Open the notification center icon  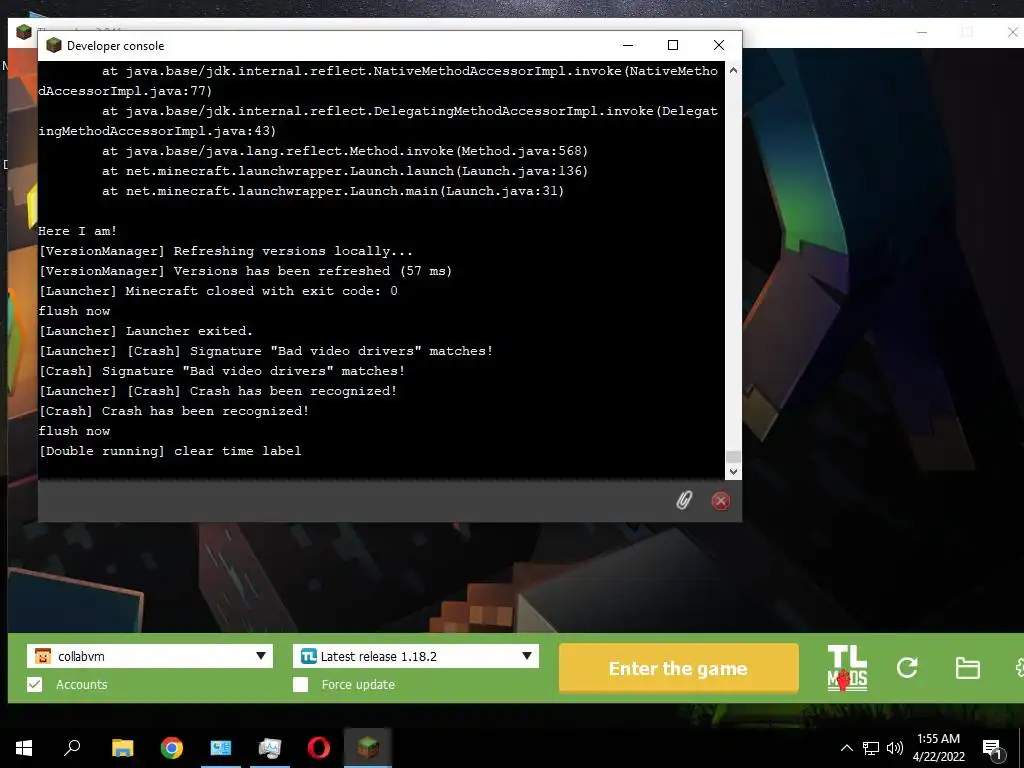point(993,749)
